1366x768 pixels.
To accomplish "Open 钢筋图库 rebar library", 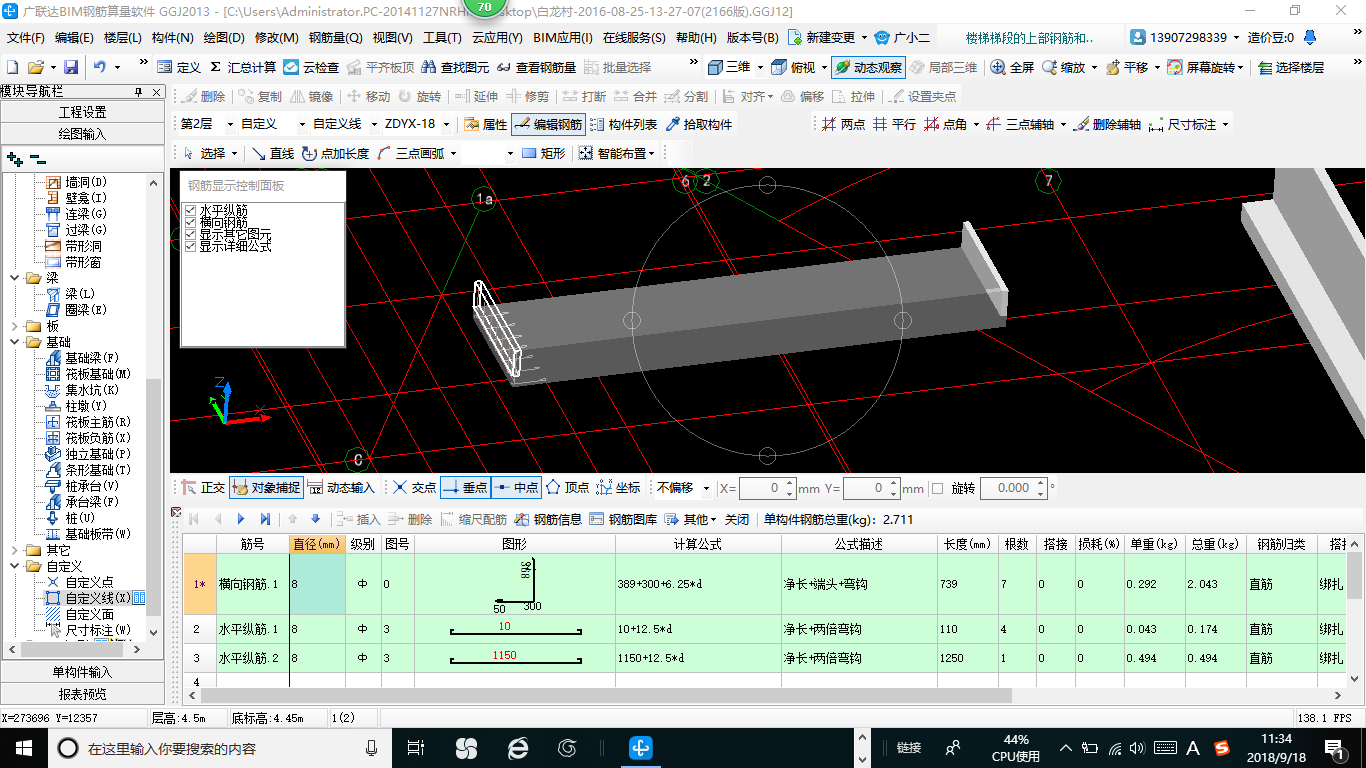I will [x=623, y=519].
